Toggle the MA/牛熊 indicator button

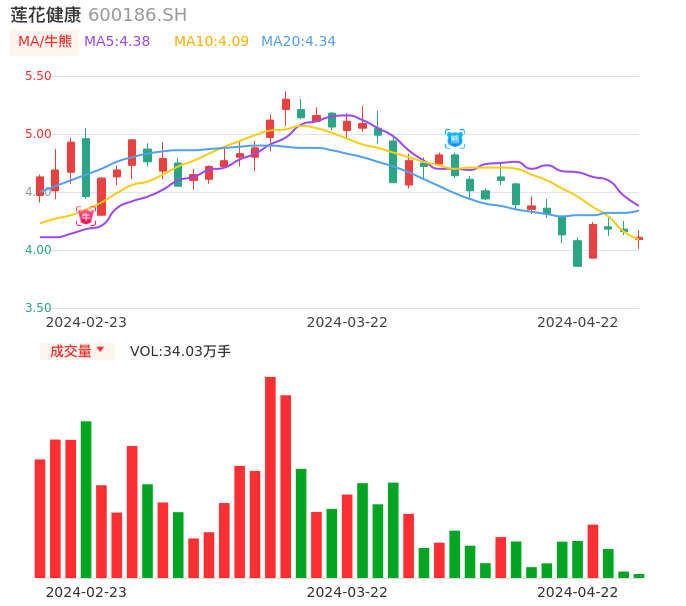pos(45,42)
